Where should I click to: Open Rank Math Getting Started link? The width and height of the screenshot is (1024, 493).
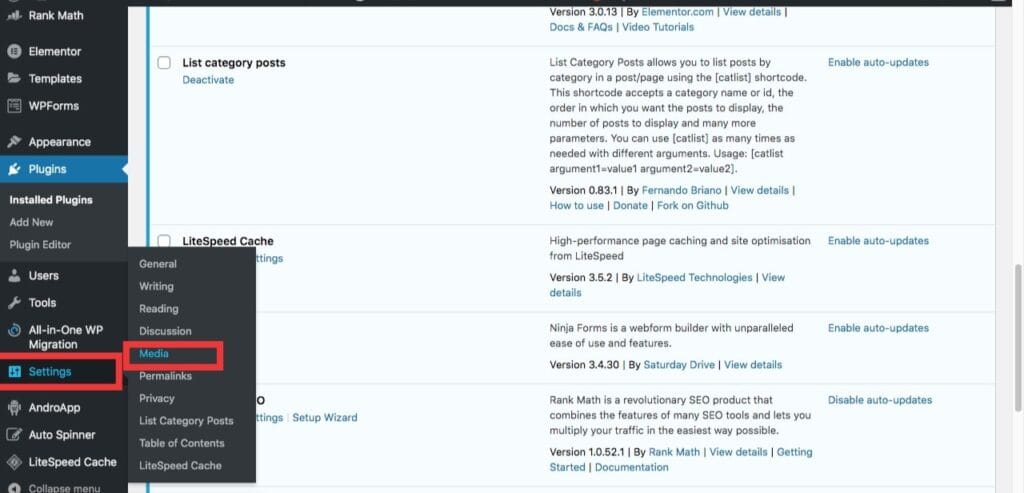pyautogui.click(x=681, y=460)
